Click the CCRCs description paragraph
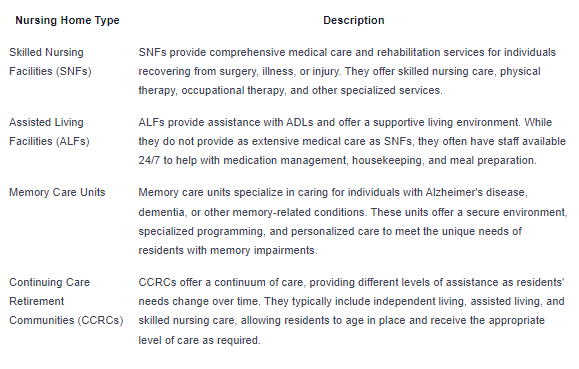The image size is (579, 369). (x=352, y=311)
